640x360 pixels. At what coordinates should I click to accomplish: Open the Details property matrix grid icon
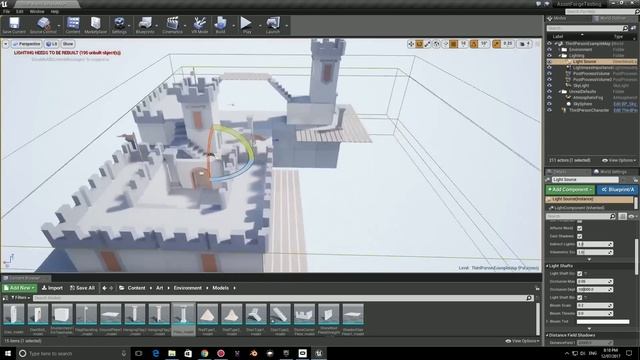click(x=622, y=216)
